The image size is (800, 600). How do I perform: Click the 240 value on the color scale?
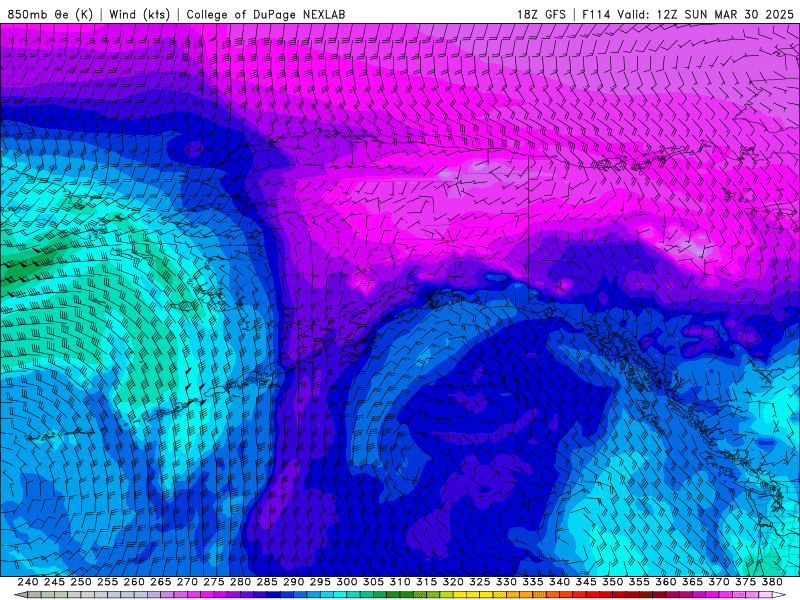[28, 582]
